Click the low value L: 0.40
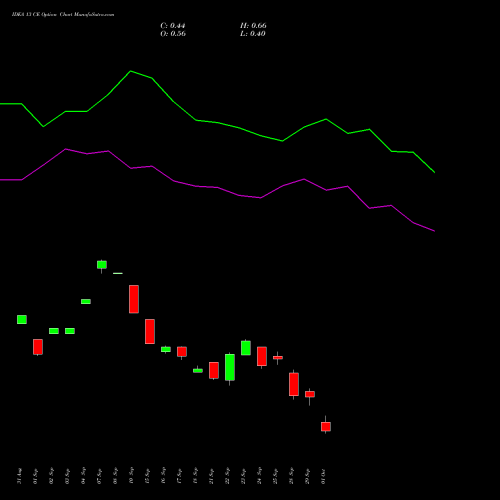500x500 pixels. point(253,34)
